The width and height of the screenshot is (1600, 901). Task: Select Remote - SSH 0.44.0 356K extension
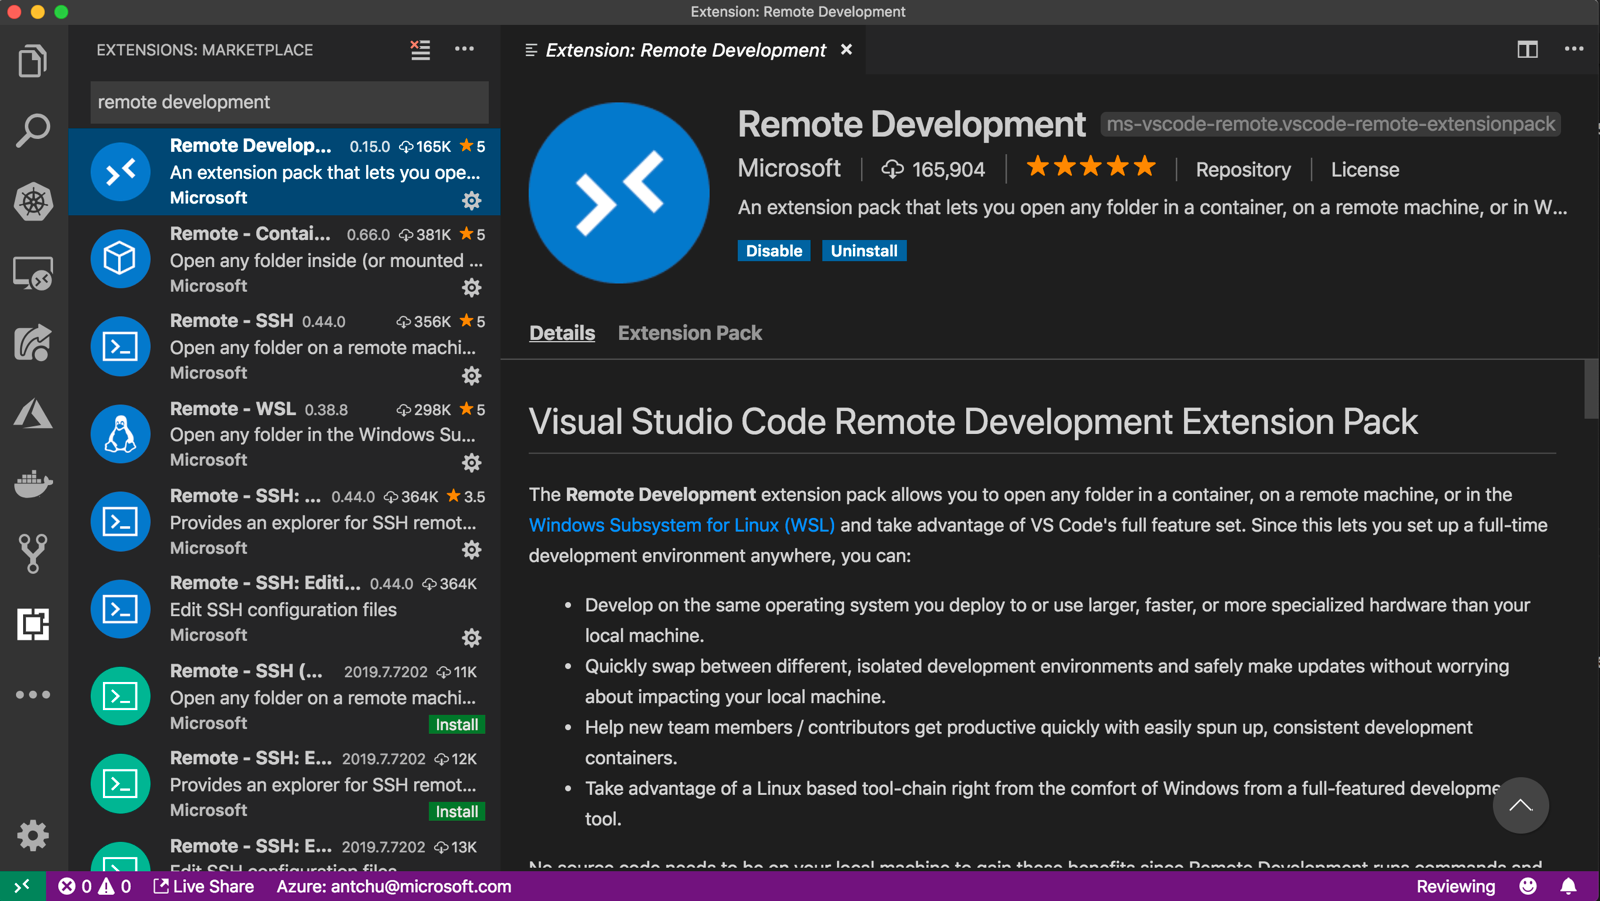pyautogui.click(x=284, y=347)
